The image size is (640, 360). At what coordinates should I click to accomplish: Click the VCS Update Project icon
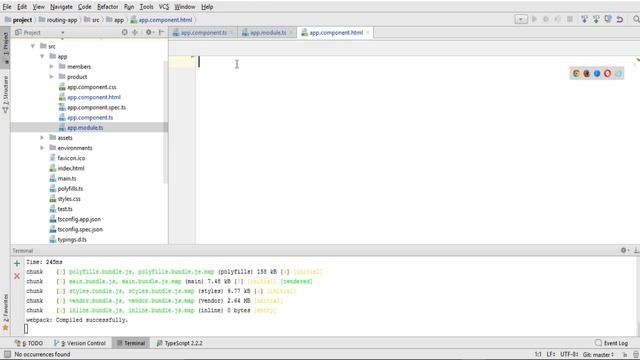click(584, 19)
